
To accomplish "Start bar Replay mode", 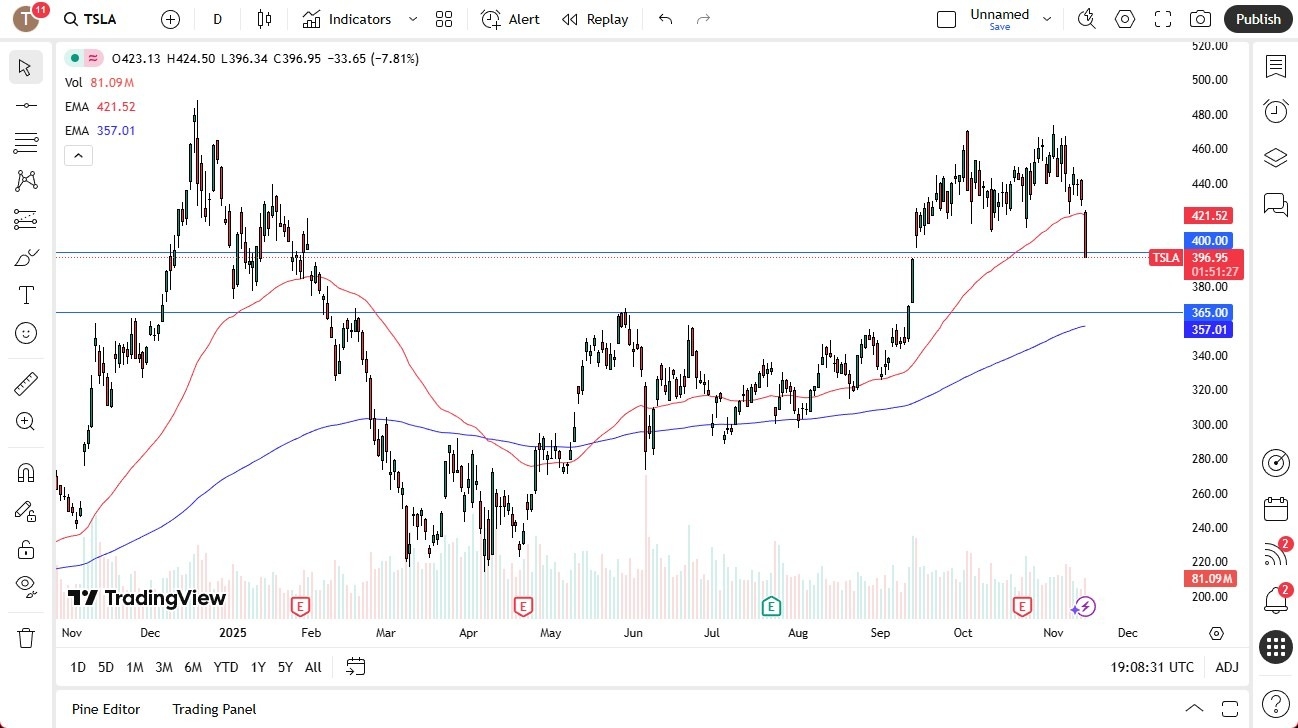I will [x=595, y=18].
